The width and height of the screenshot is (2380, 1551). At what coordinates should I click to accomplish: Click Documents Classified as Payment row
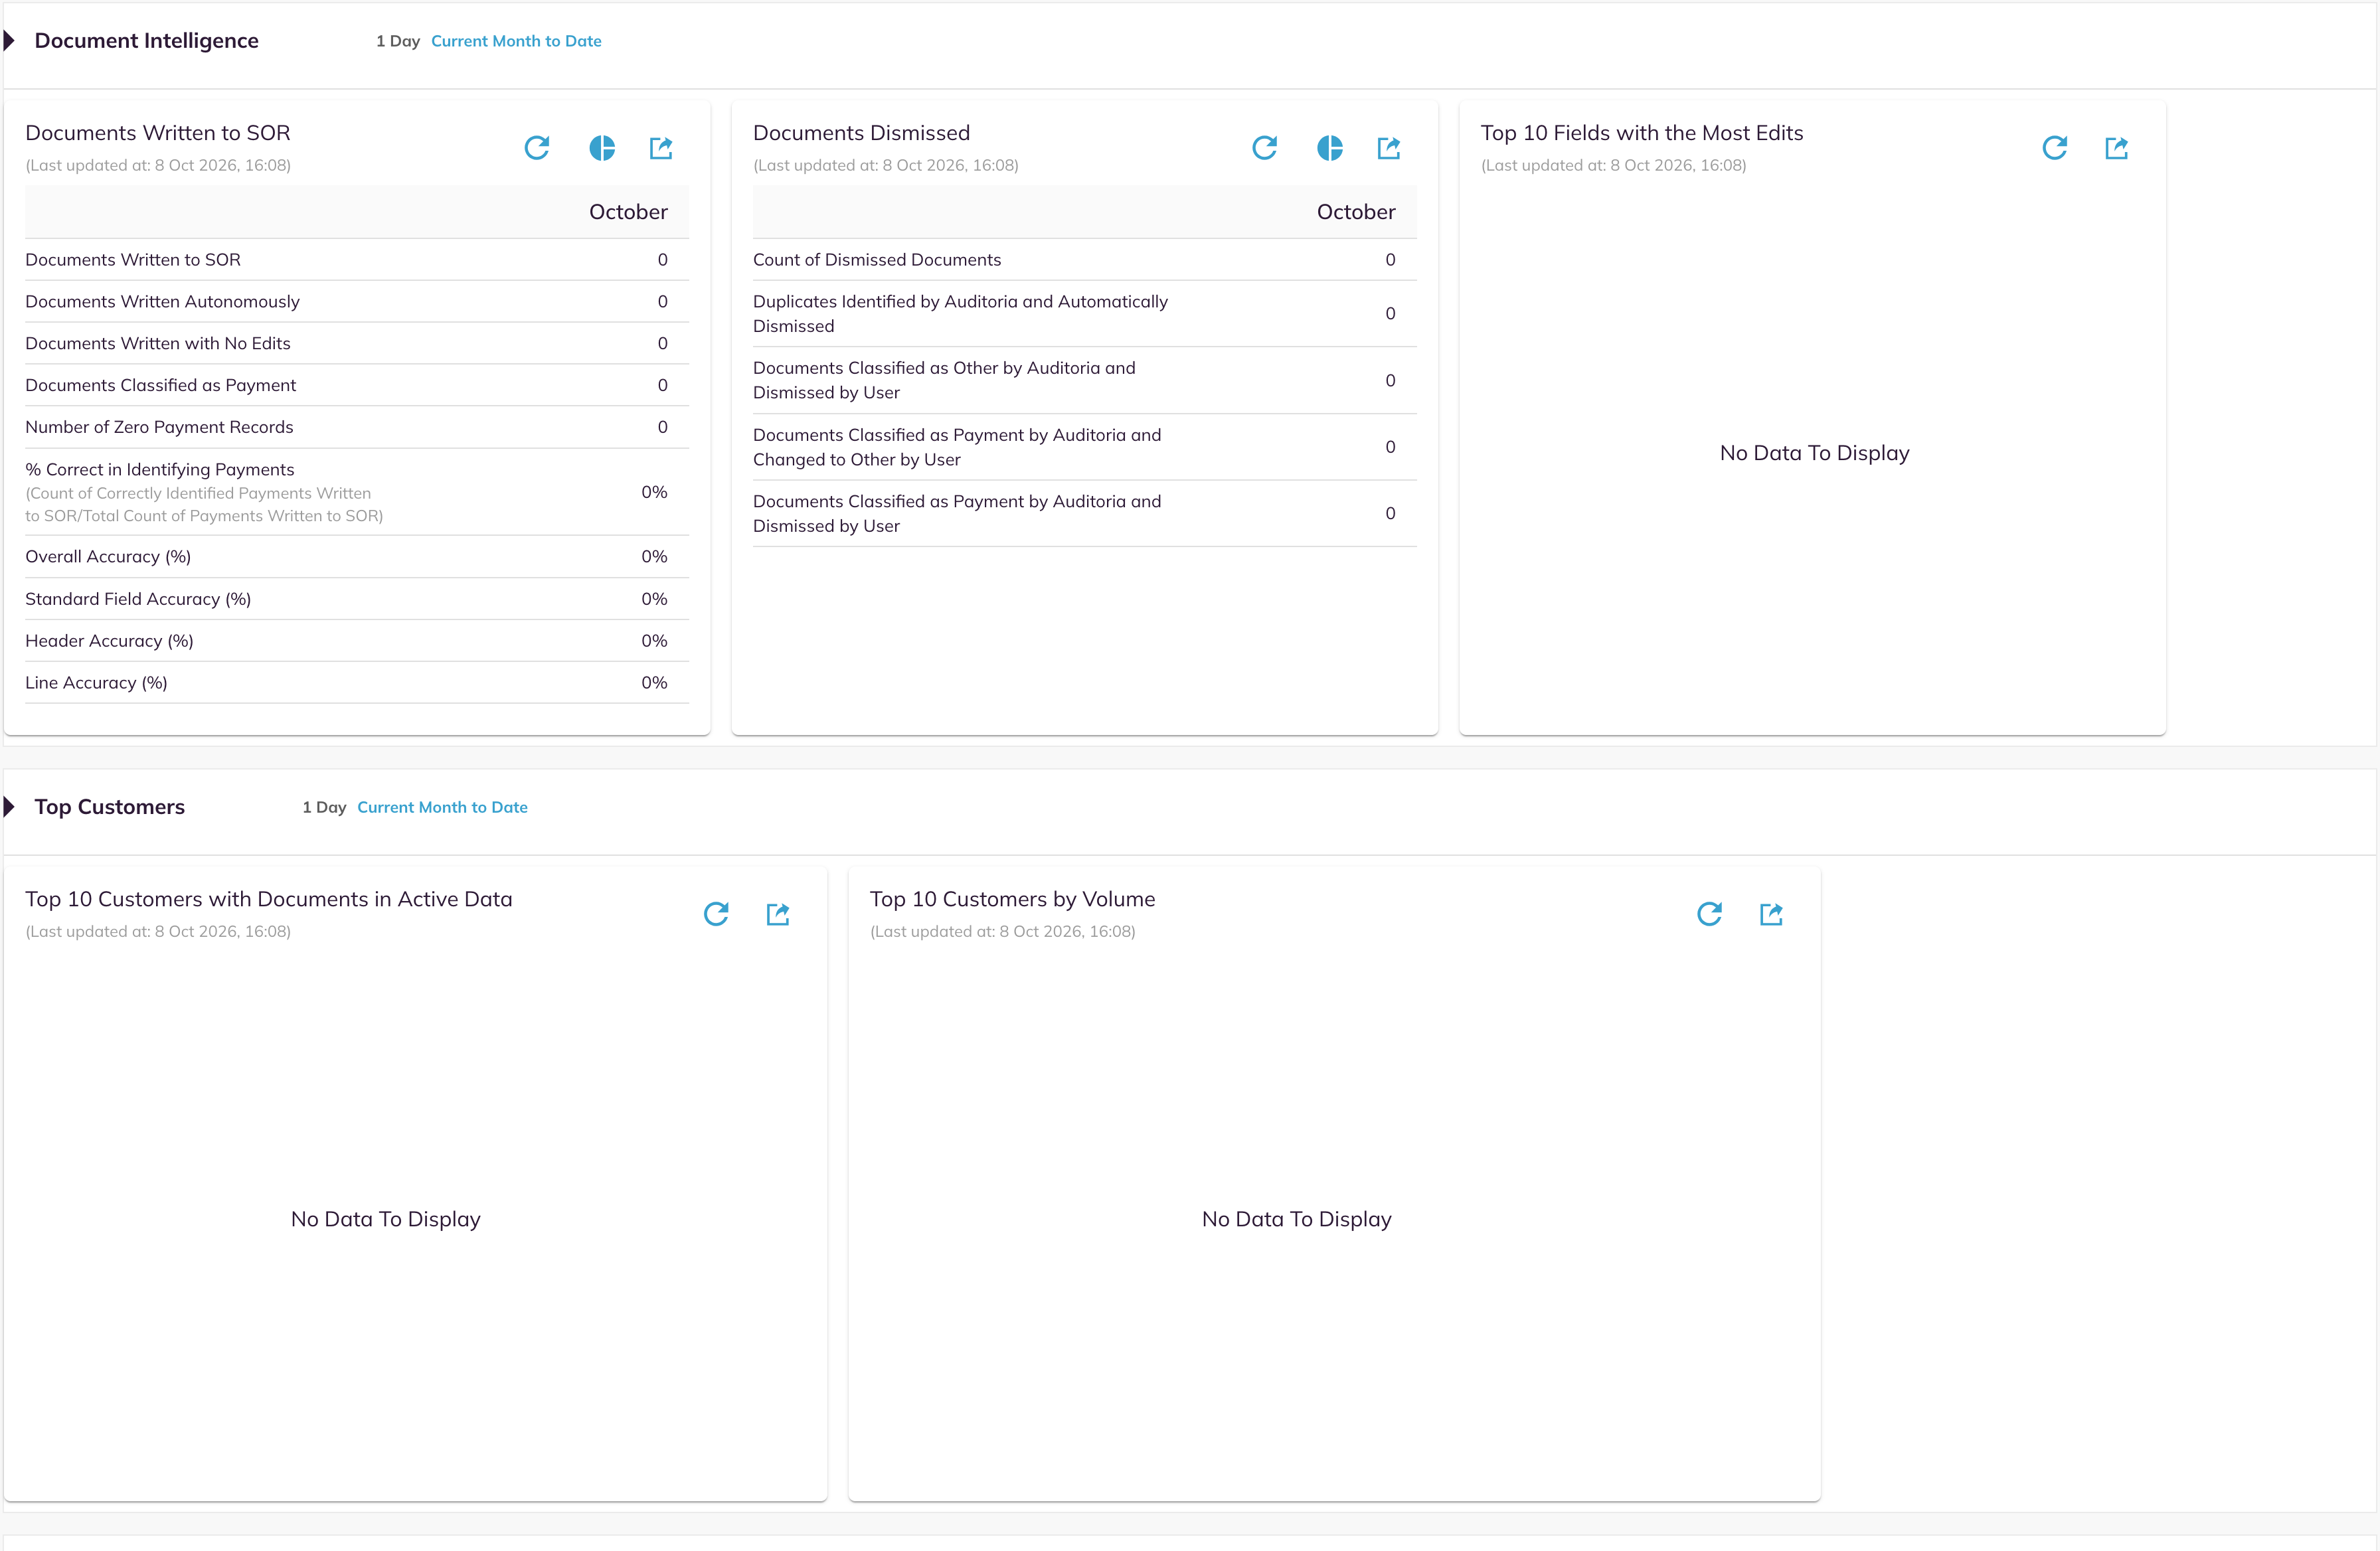pyautogui.click(x=357, y=385)
